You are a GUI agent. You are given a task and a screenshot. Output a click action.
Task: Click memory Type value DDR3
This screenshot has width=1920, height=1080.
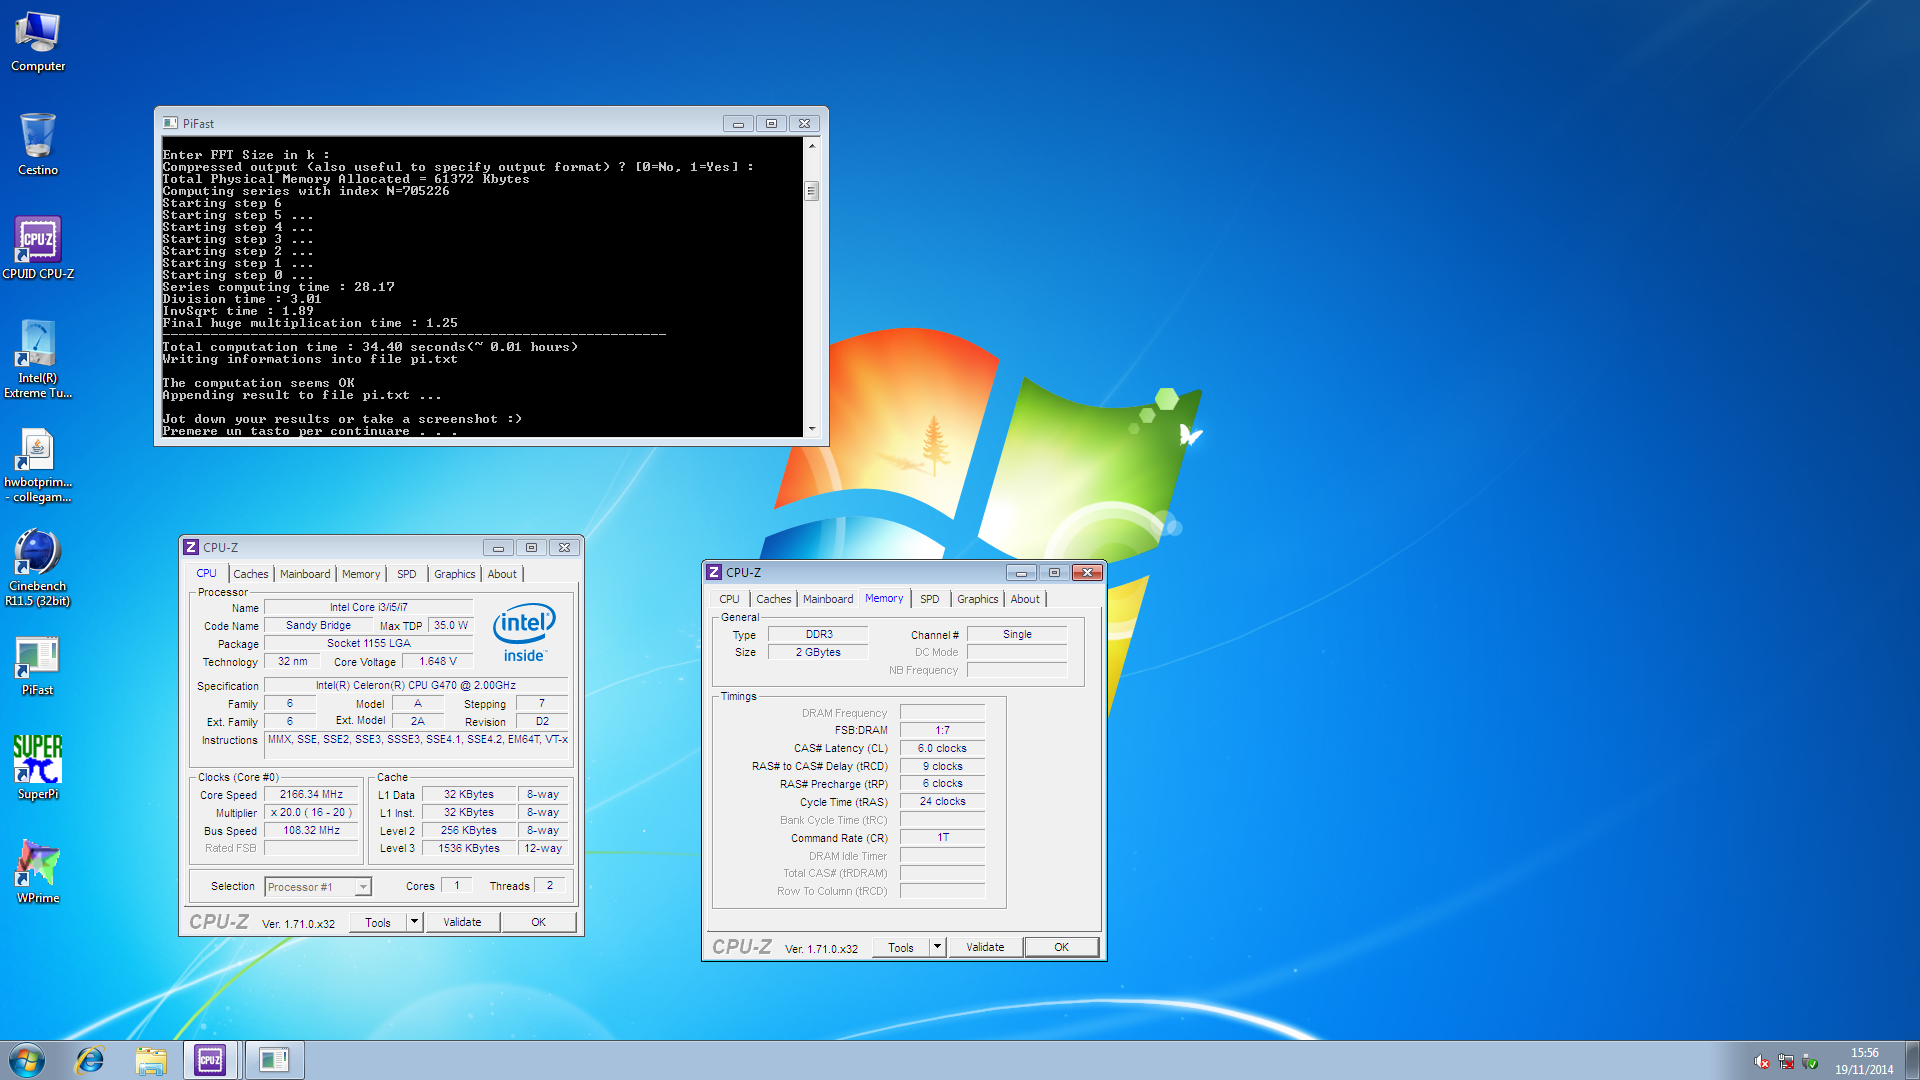[818, 634]
